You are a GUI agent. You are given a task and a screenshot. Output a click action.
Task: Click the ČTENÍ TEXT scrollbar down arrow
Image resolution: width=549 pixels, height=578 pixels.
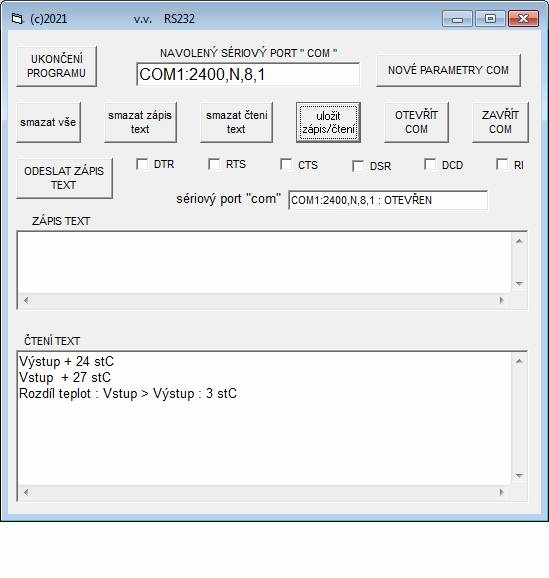point(519,476)
